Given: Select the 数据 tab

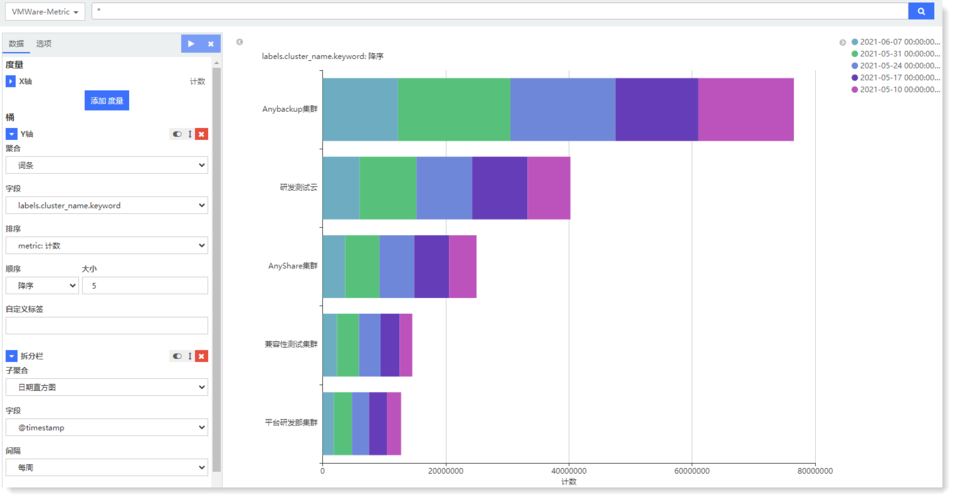Looking at the screenshot, I should (16, 44).
